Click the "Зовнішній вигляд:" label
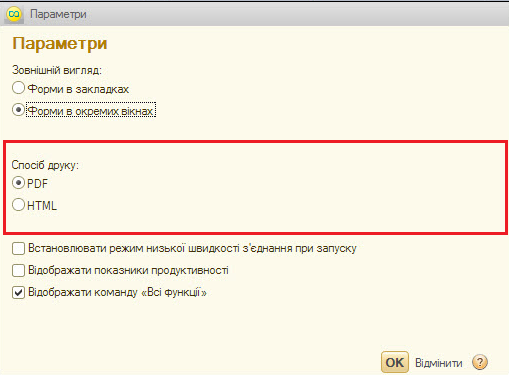Screen dimensions: 509x375 pos(57,70)
